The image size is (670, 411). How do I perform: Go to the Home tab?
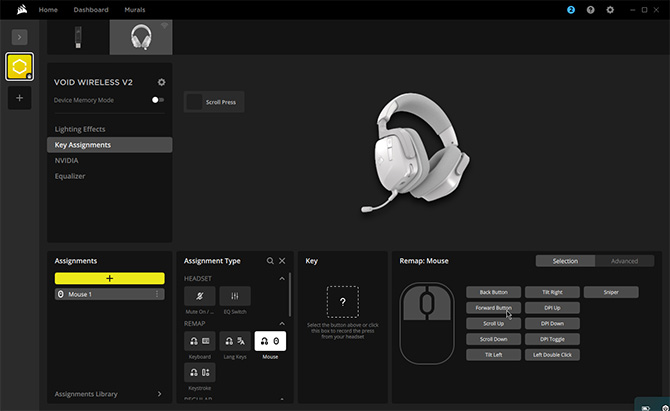[x=48, y=10]
